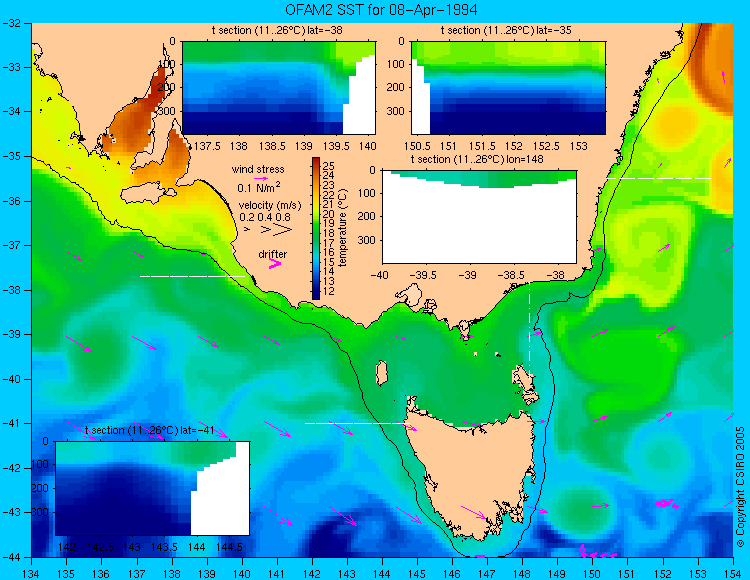Screen dimensions: 750x580
Task: Click drifter markers near 150E at bottom edge
Action: click(x=597, y=553)
